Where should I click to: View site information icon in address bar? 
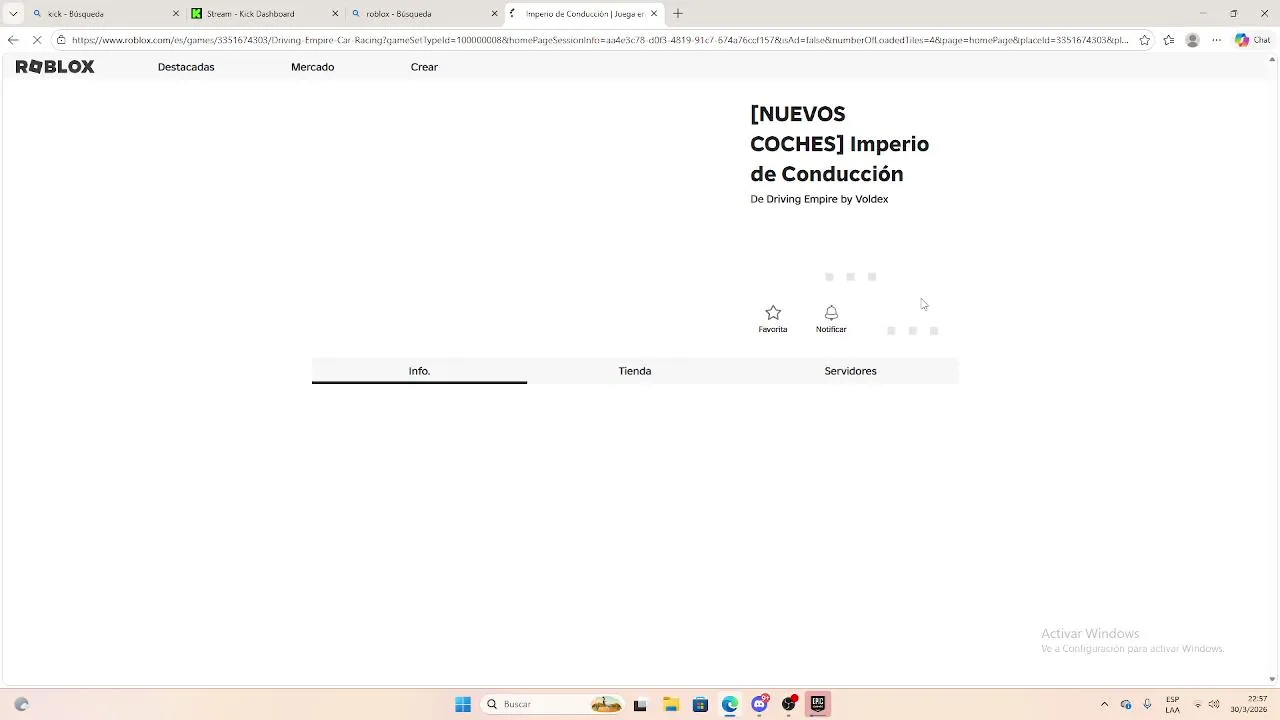click(61, 40)
